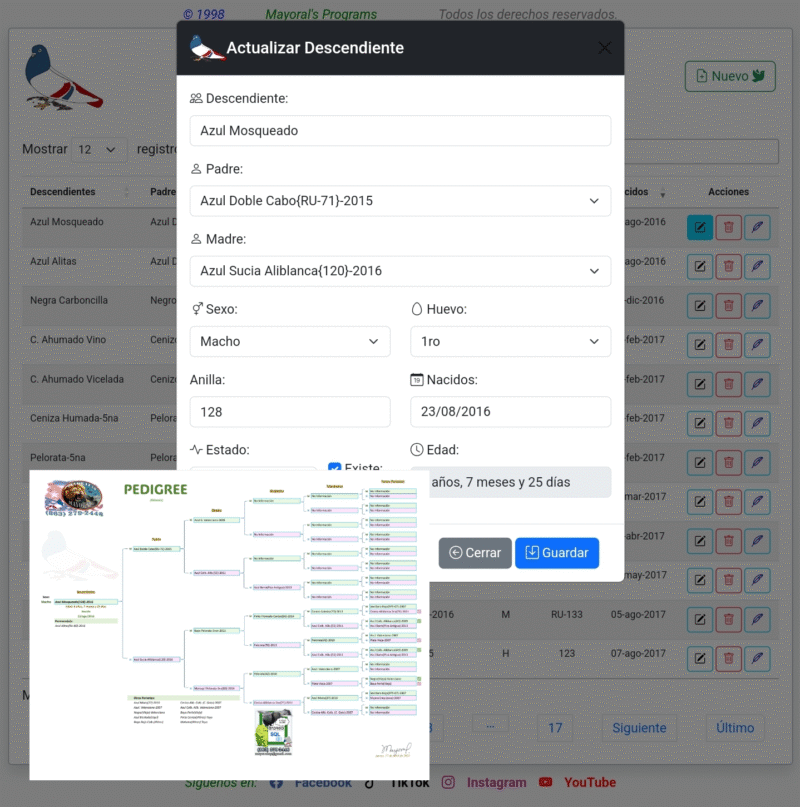Edit the Negra Carboncilla record
800x807 pixels.
coord(700,306)
